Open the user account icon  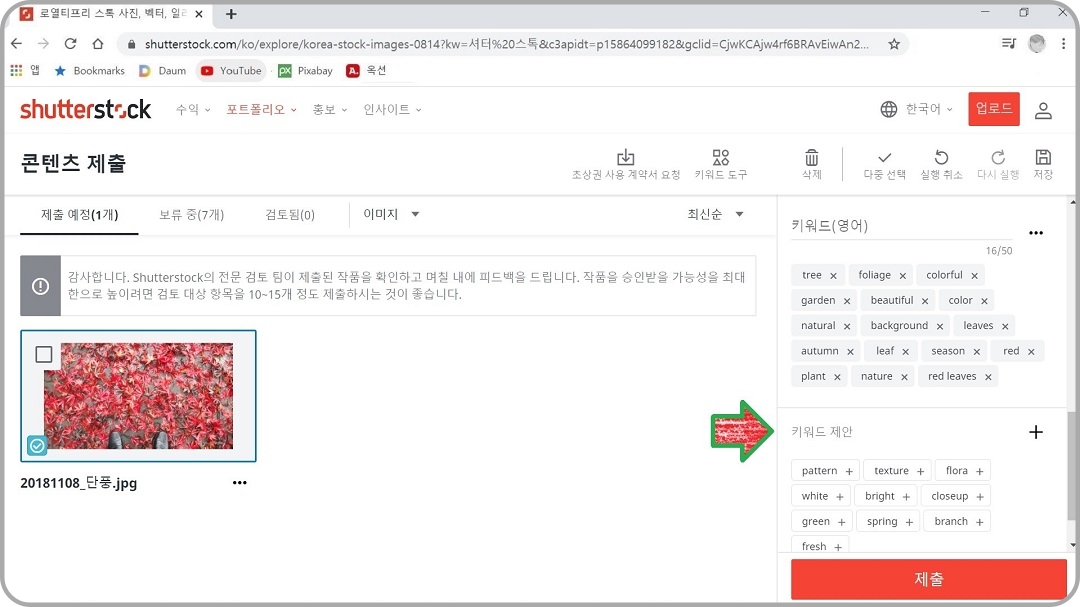point(1043,110)
